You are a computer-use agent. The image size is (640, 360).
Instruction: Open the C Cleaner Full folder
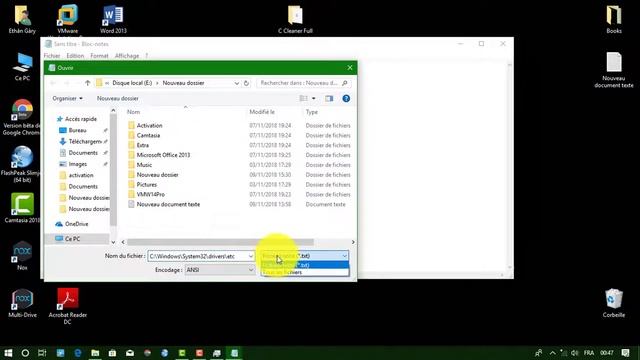[x=295, y=19]
